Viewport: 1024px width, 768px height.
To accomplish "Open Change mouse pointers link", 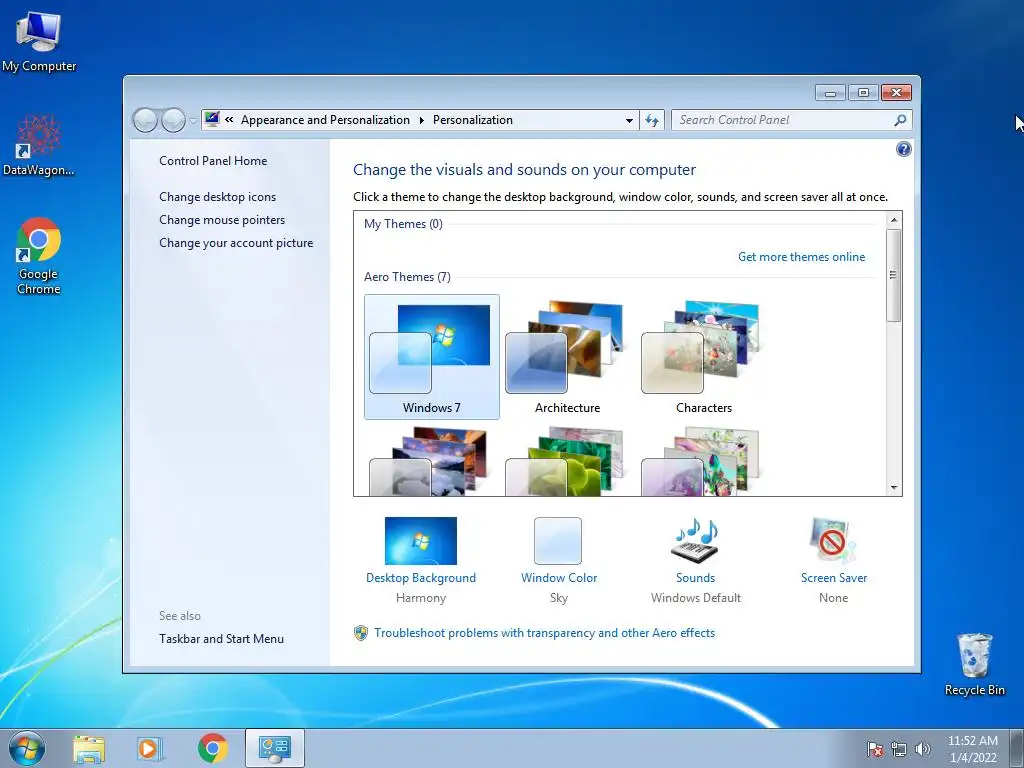I will click(x=222, y=219).
